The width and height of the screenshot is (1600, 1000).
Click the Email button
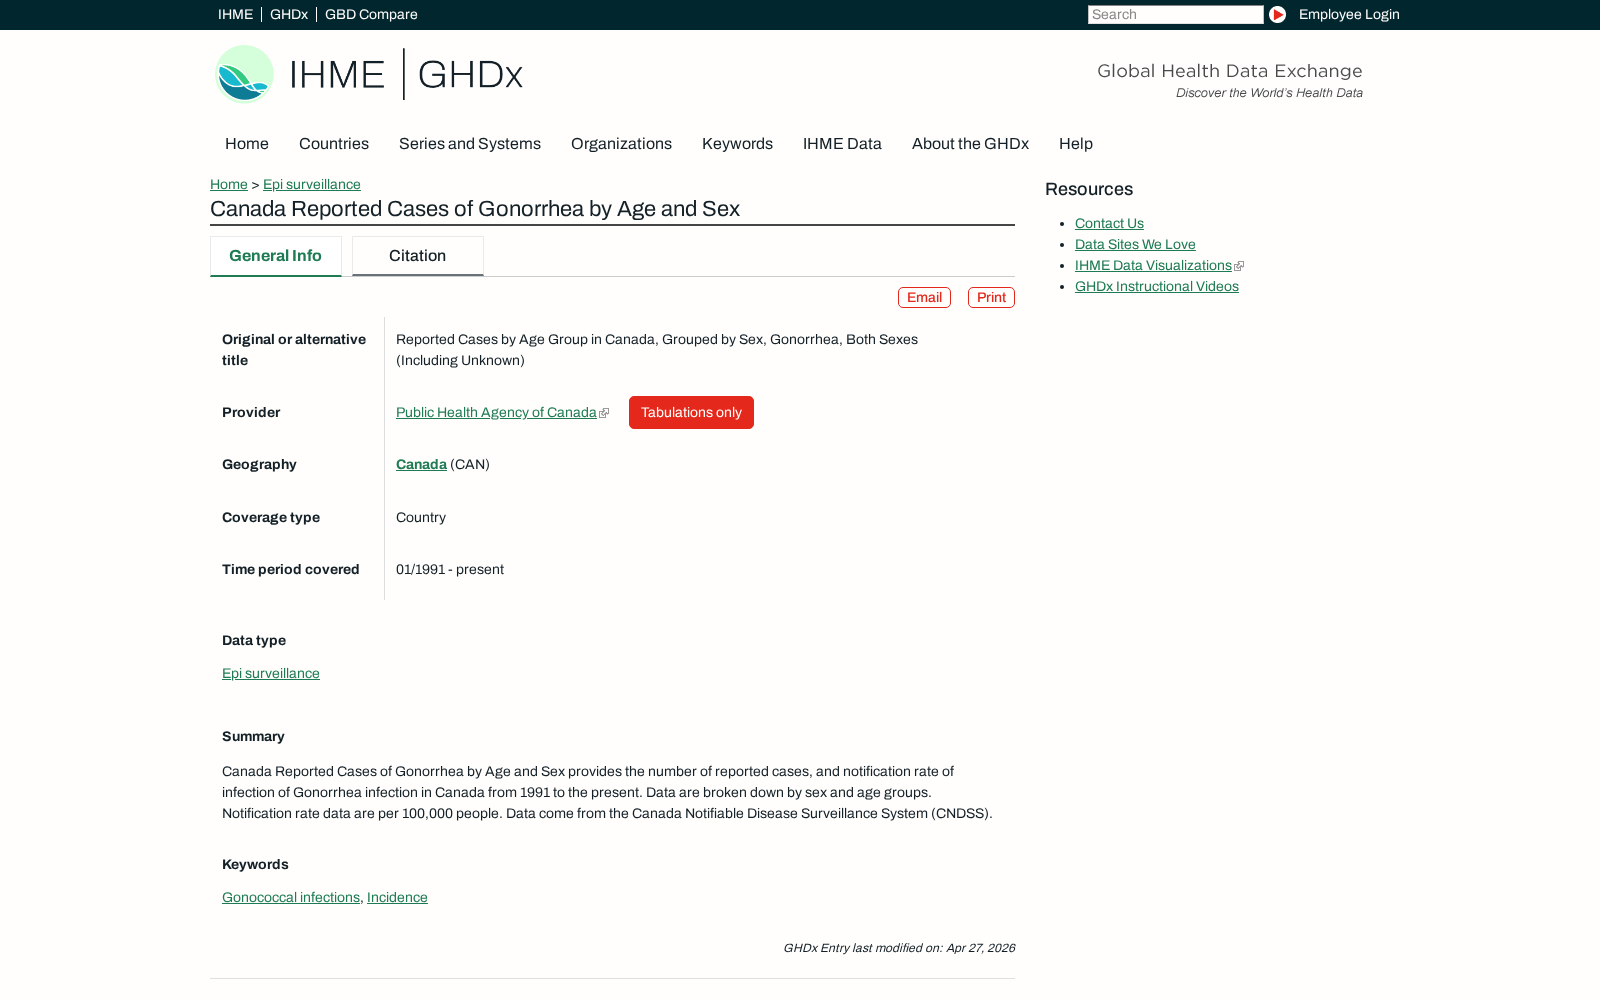pyautogui.click(x=924, y=298)
